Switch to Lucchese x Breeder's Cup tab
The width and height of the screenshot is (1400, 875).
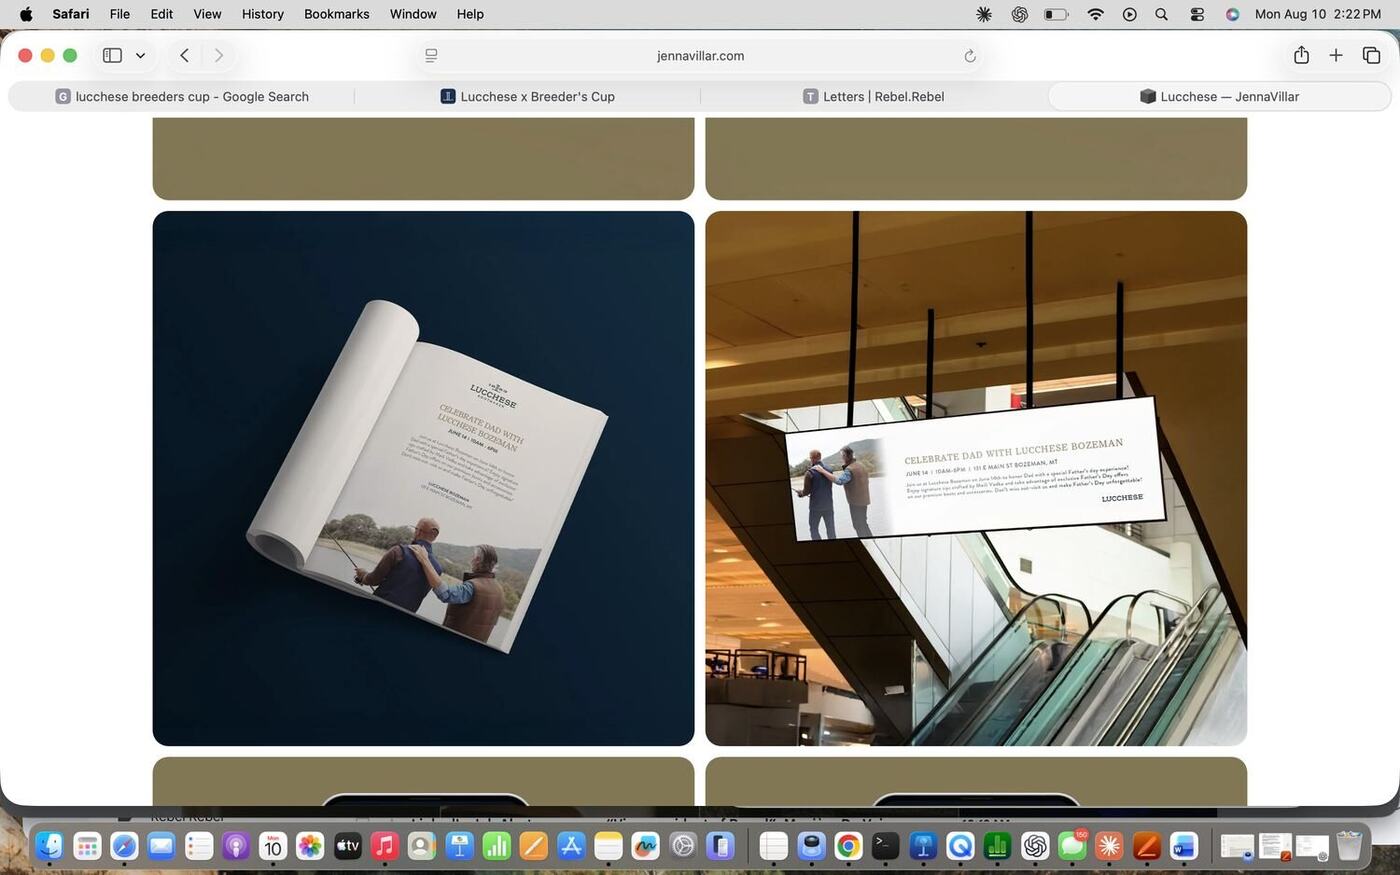(x=528, y=97)
